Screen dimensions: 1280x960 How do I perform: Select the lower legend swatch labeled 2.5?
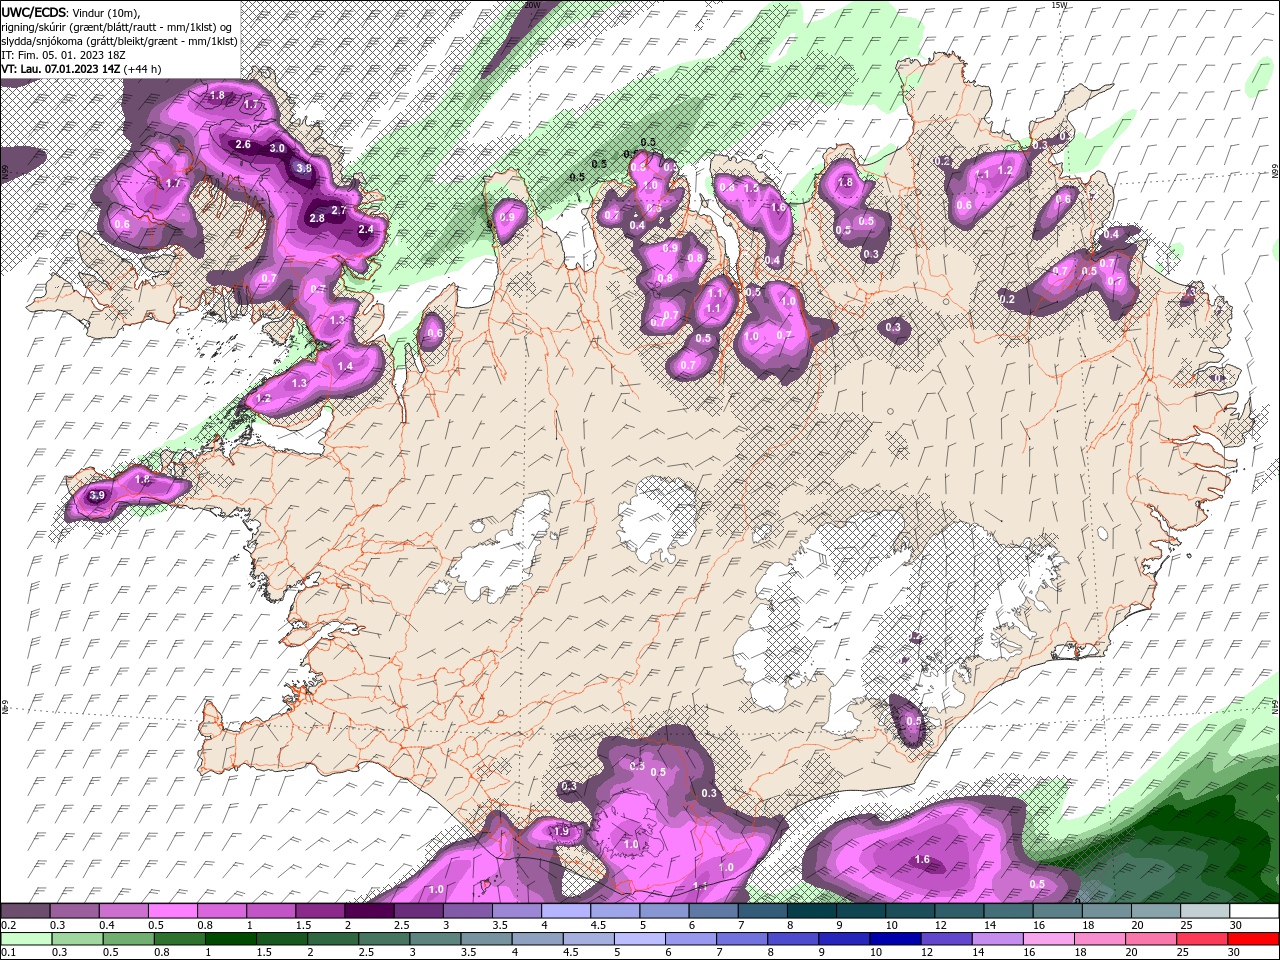point(382,938)
